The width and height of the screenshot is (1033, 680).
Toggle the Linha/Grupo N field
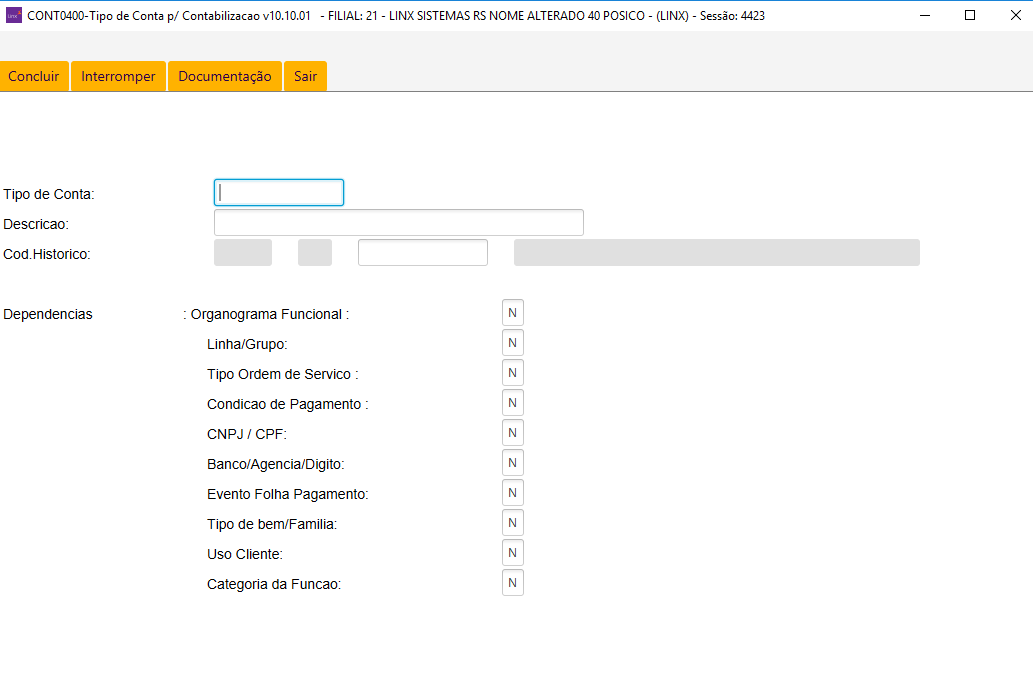click(513, 343)
